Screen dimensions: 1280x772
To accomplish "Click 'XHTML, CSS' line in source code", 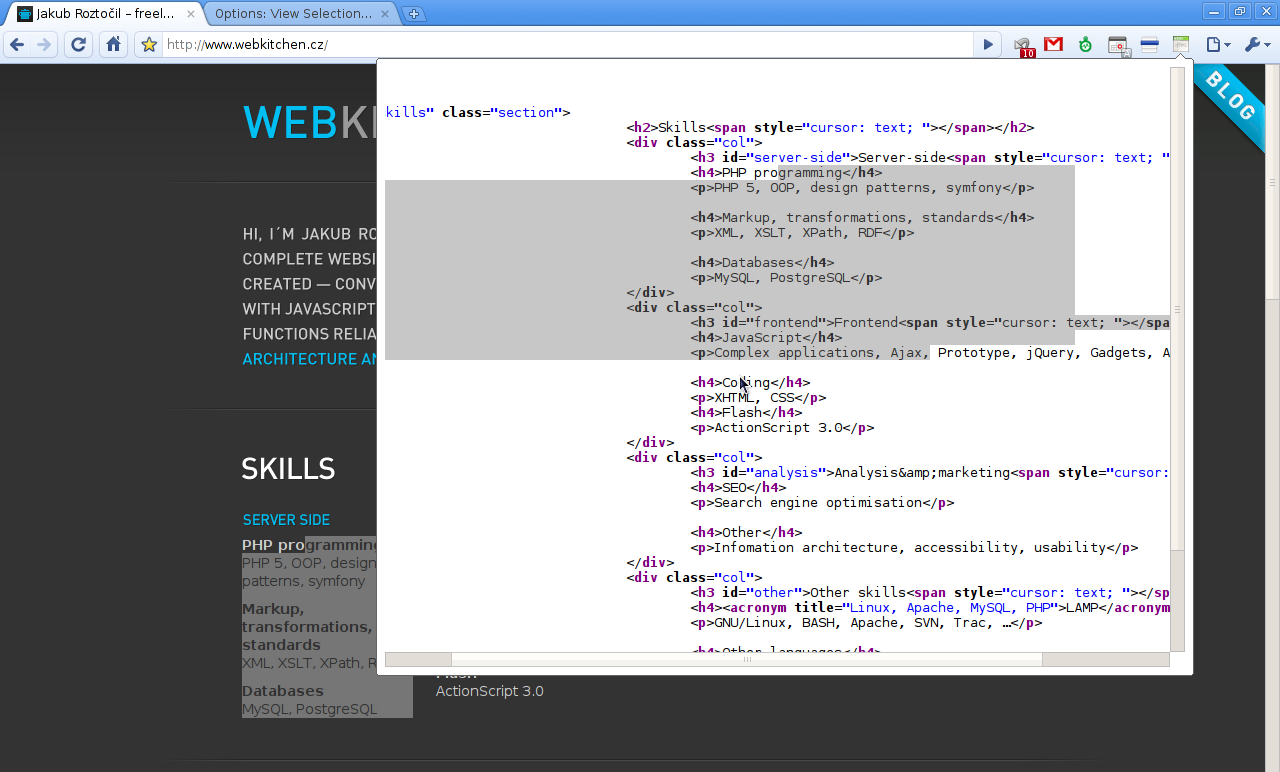I will coord(758,397).
